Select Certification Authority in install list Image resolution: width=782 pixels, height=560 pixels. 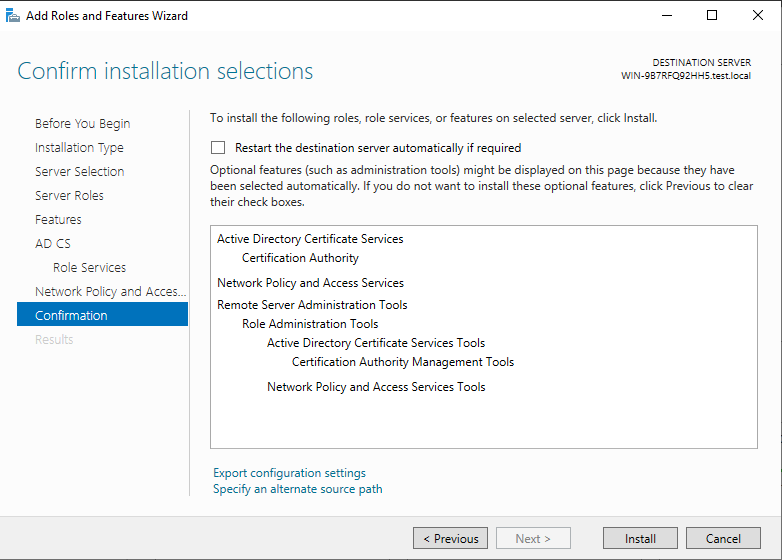(300, 258)
